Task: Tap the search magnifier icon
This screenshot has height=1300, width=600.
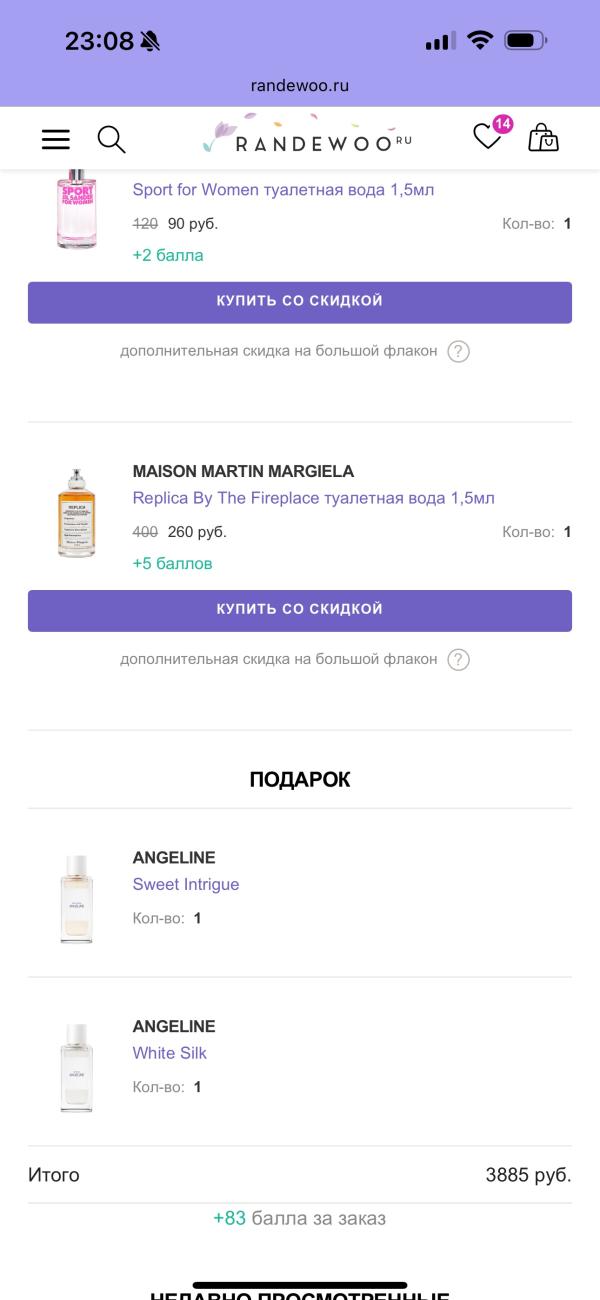Action: click(x=111, y=139)
